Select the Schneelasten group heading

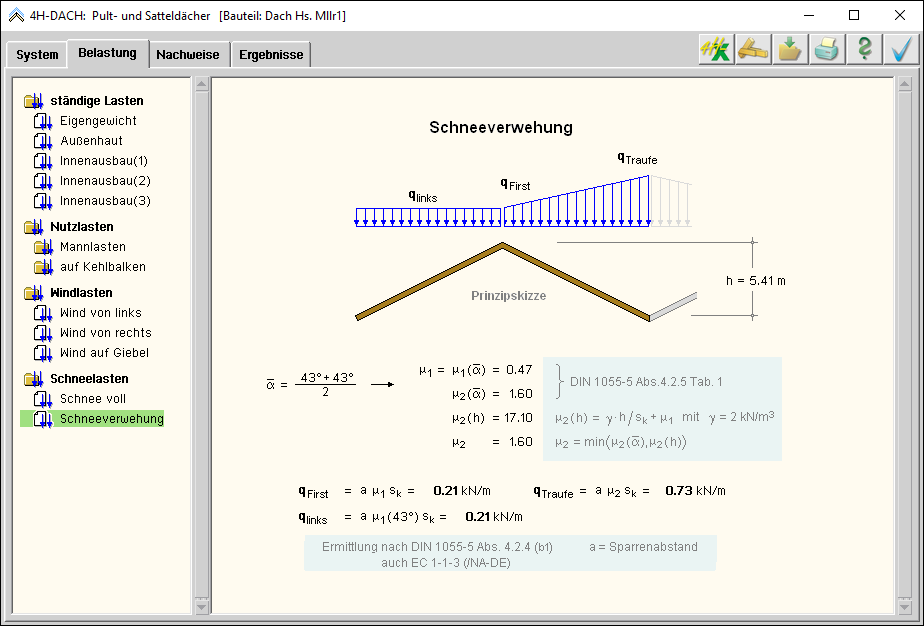point(89,379)
